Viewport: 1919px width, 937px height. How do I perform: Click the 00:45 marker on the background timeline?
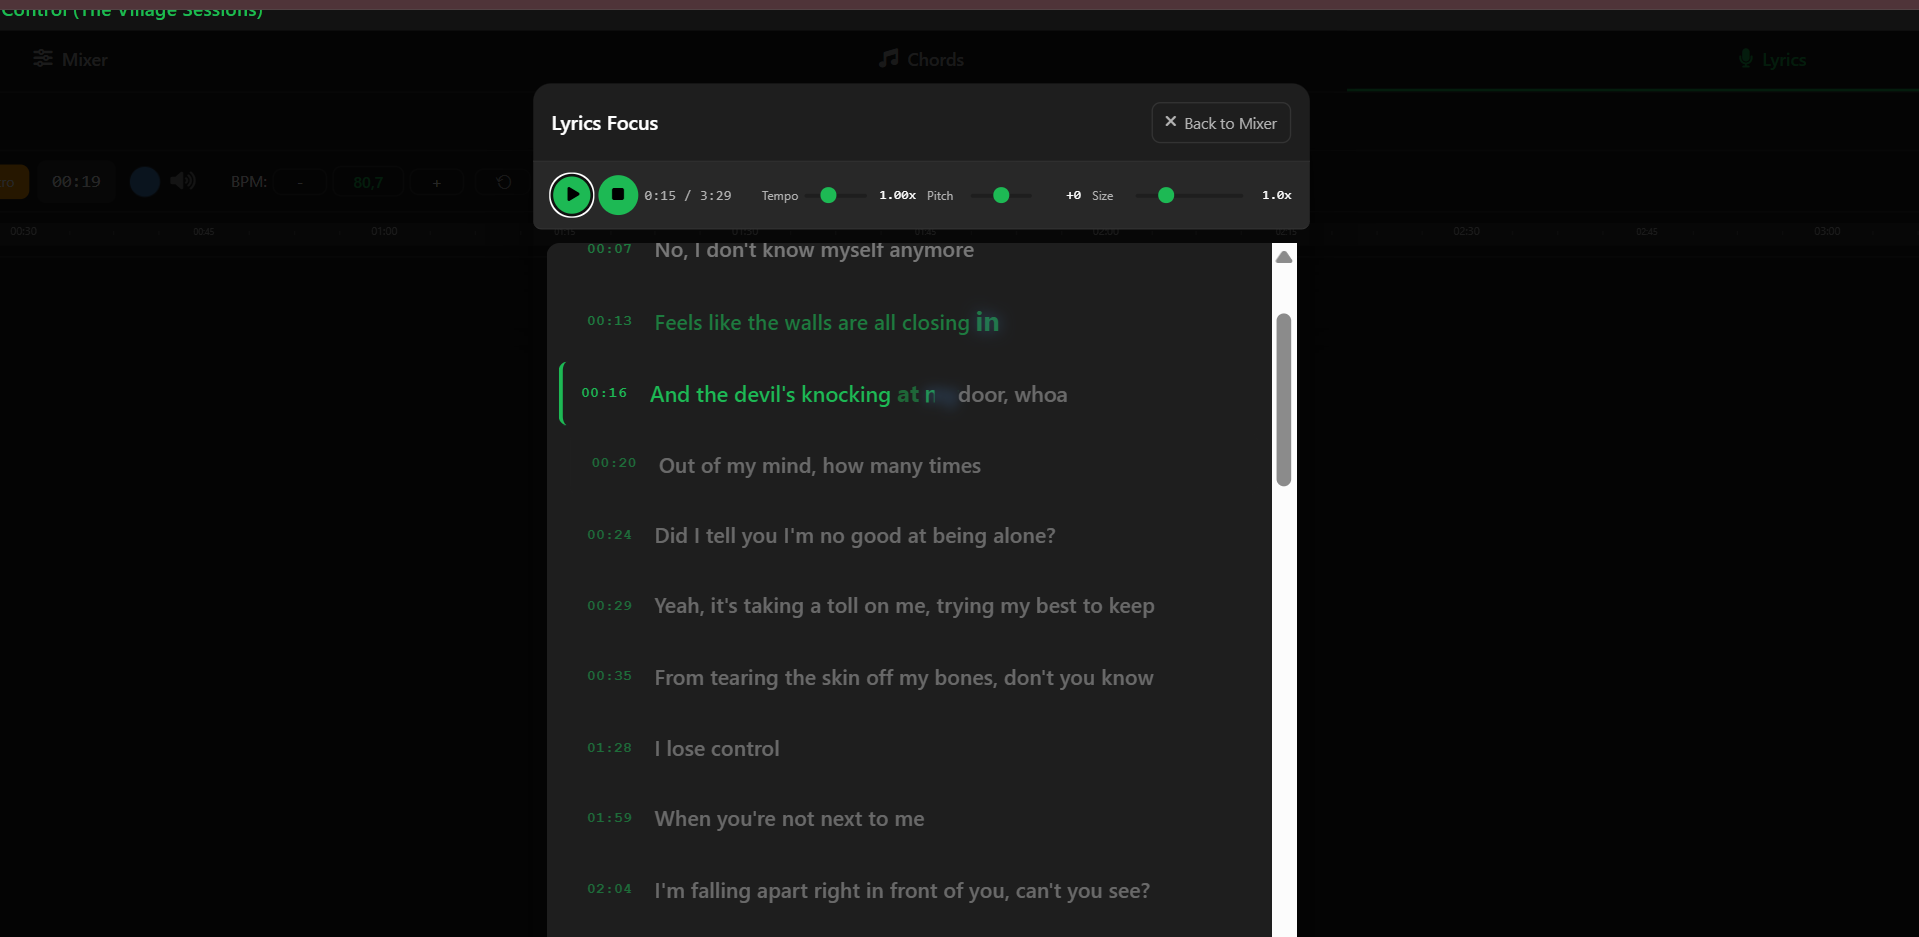(204, 231)
